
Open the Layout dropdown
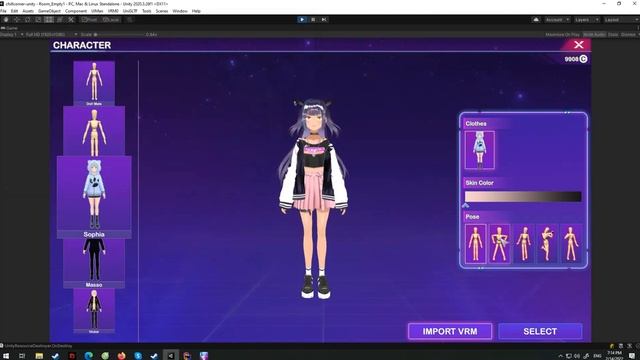click(621, 20)
